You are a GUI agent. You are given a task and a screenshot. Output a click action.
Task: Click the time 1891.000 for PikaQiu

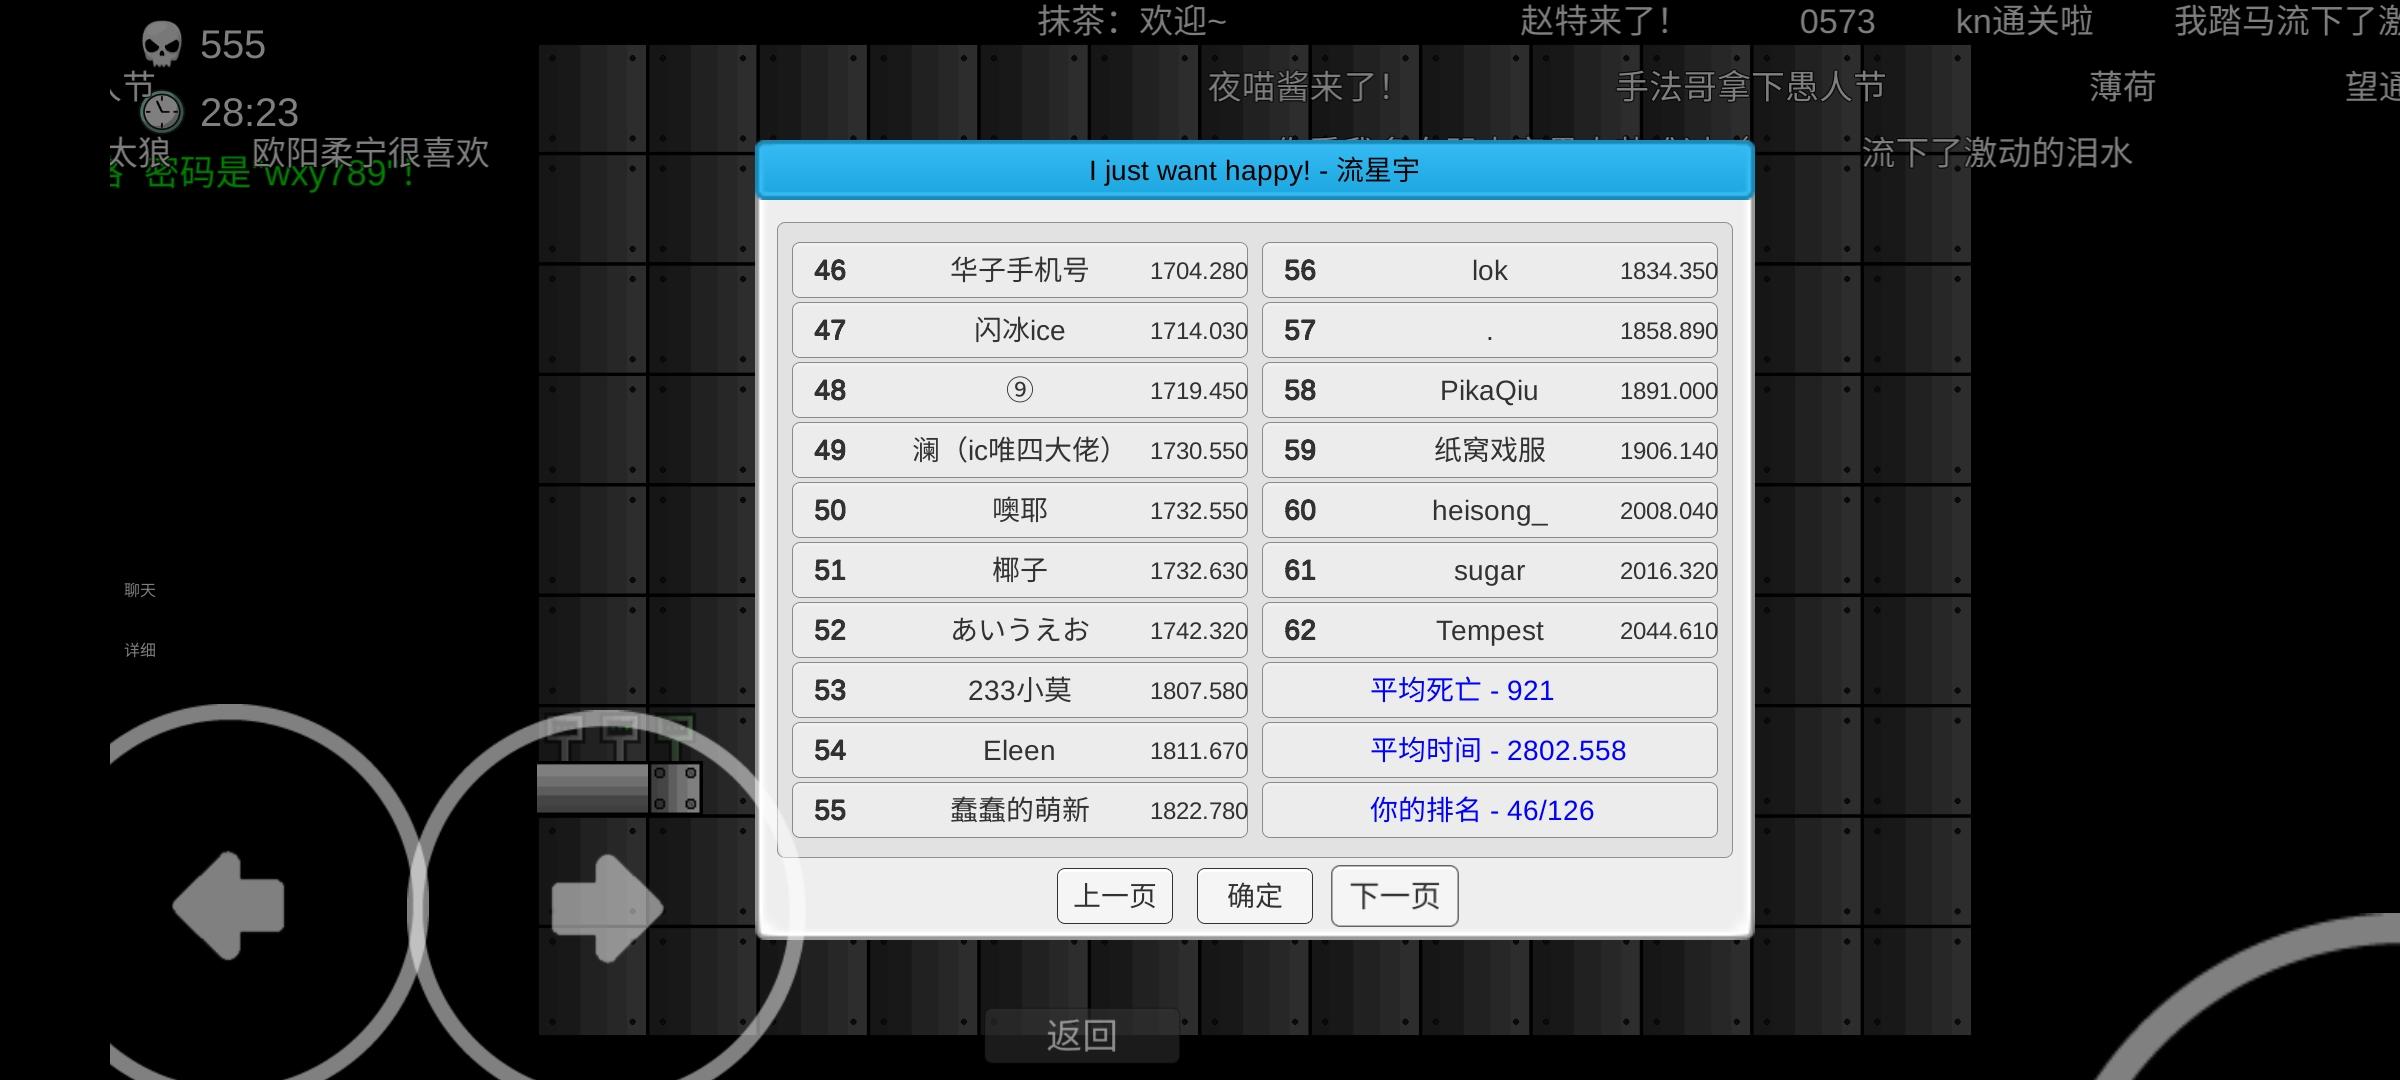coord(1668,391)
